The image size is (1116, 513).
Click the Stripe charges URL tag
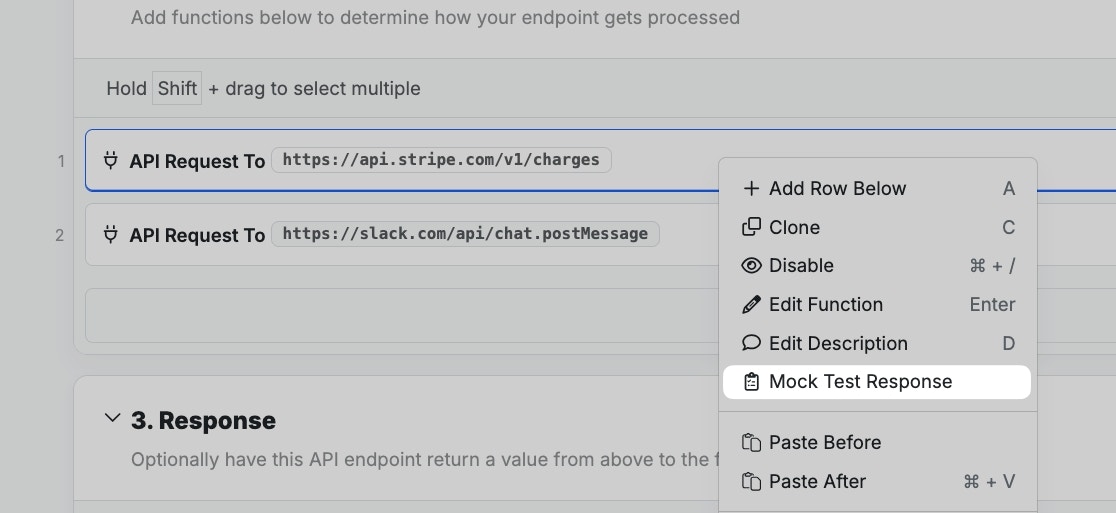tap(441, 160)
